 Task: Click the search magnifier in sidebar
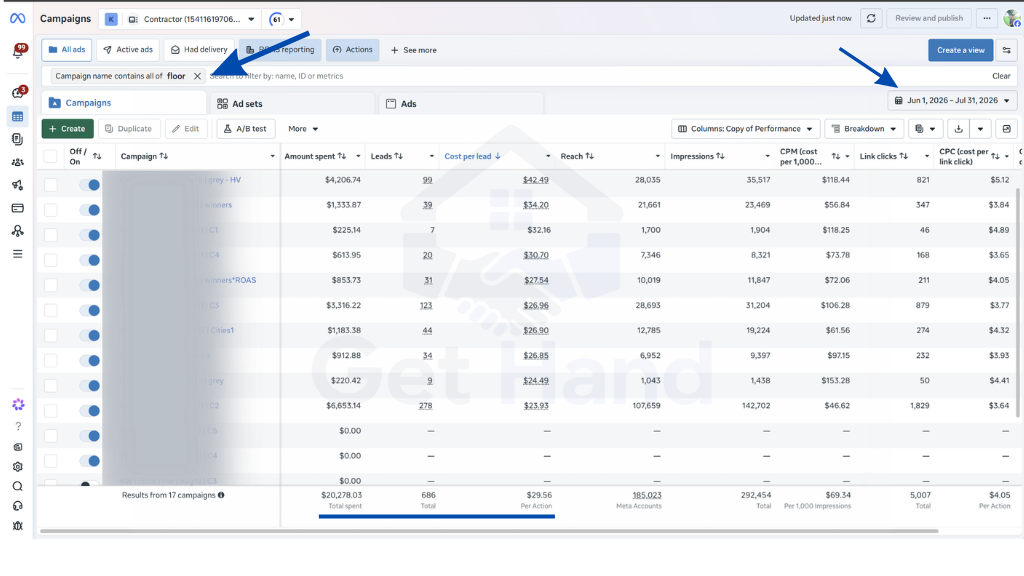point(18,487)
